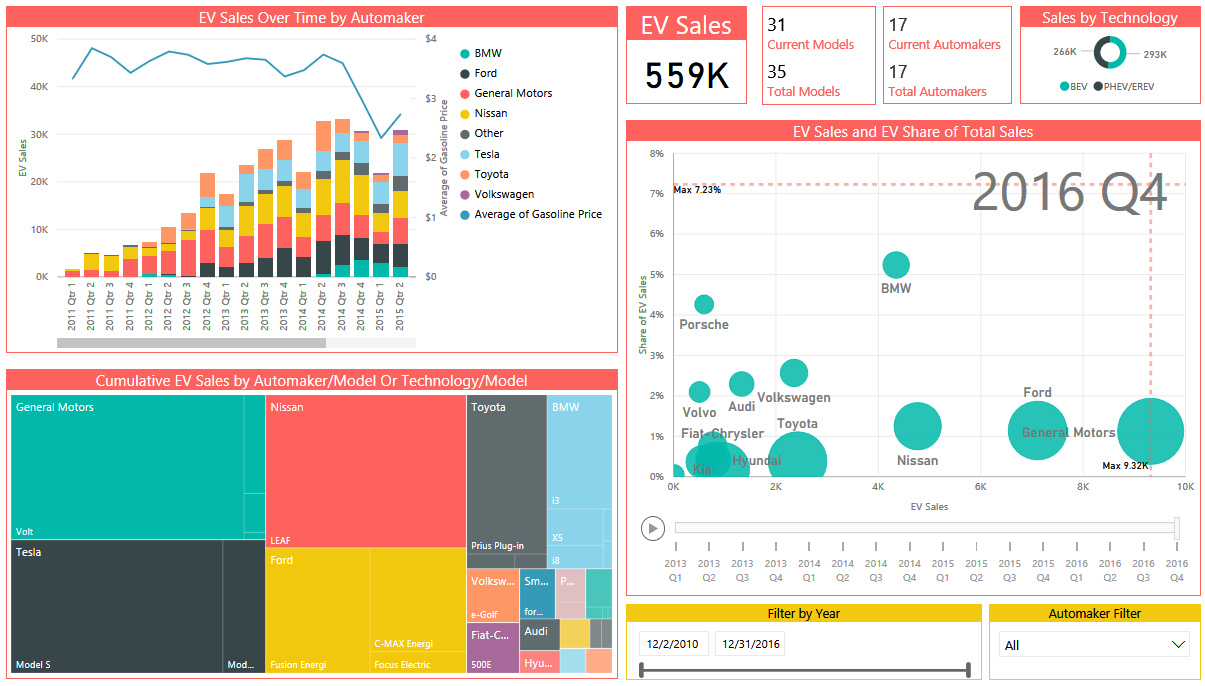Select General Motors legend entry
The image size is (1205, 686).
506,93
